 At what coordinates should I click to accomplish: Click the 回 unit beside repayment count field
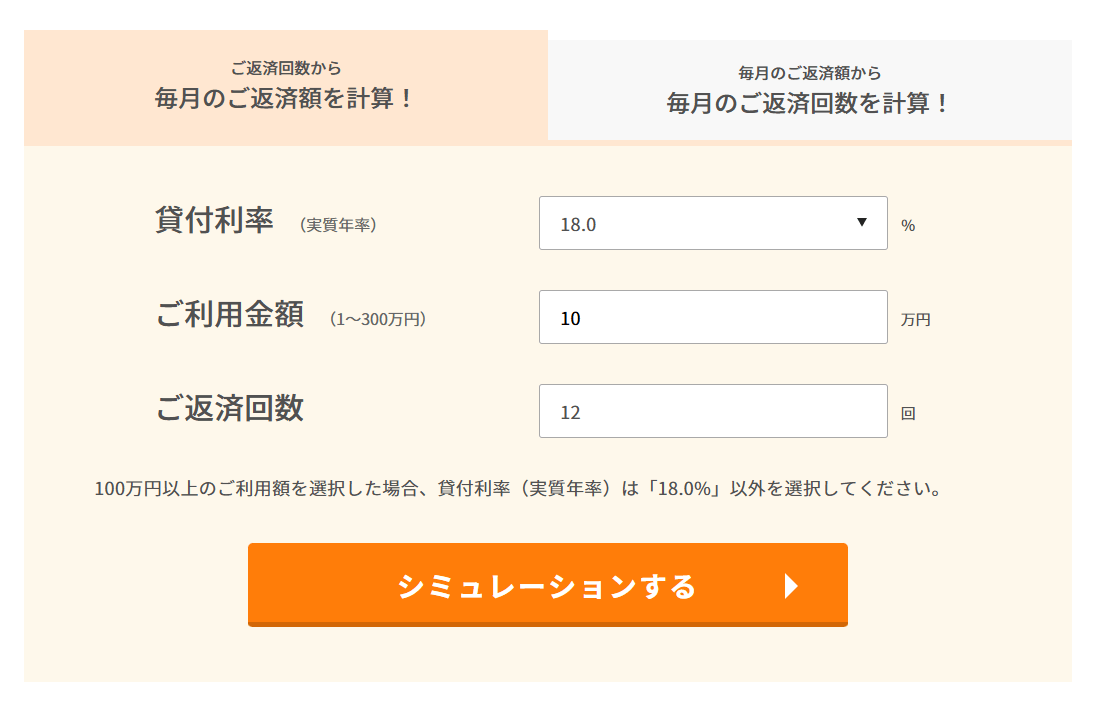tap(908, 413)
